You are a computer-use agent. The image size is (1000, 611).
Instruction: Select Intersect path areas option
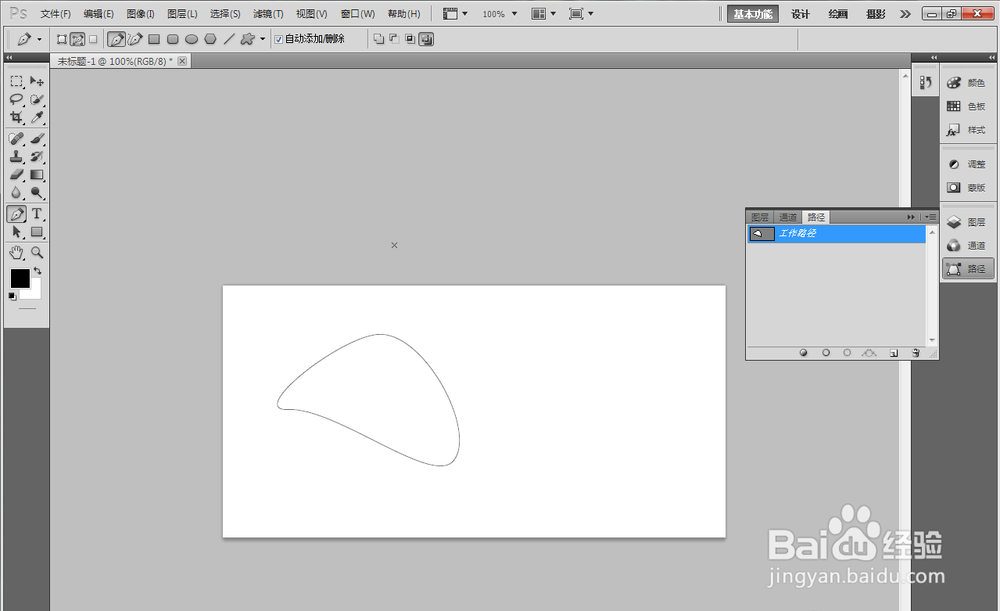click(410, 40)
